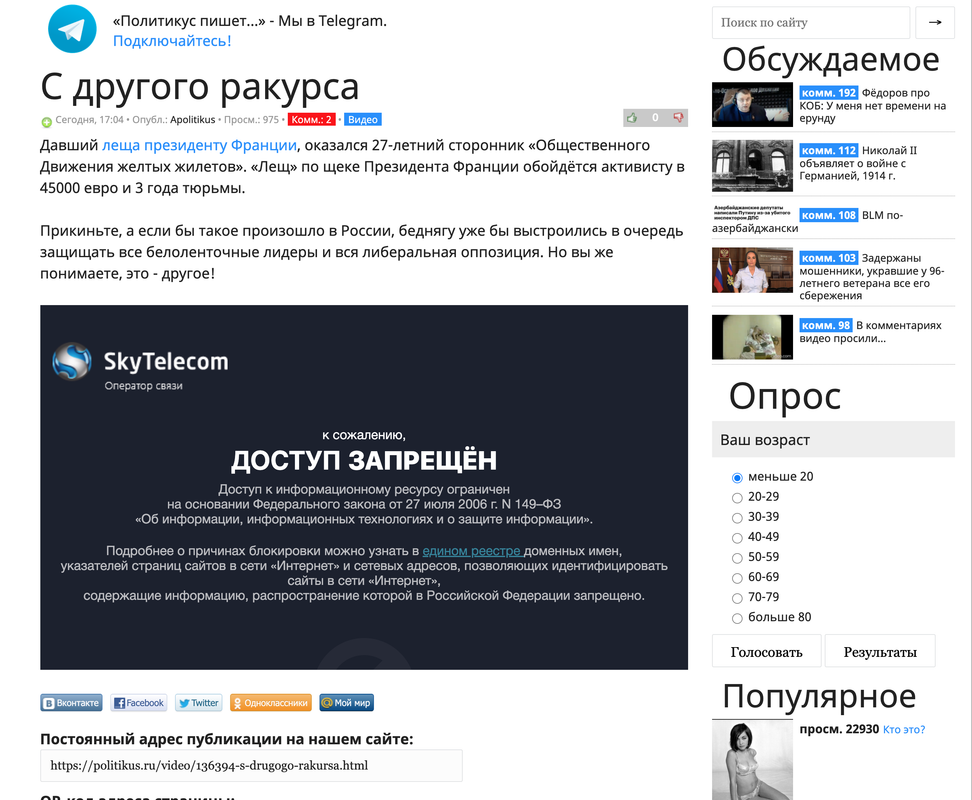Click the article title С другого ракурса

200,86
